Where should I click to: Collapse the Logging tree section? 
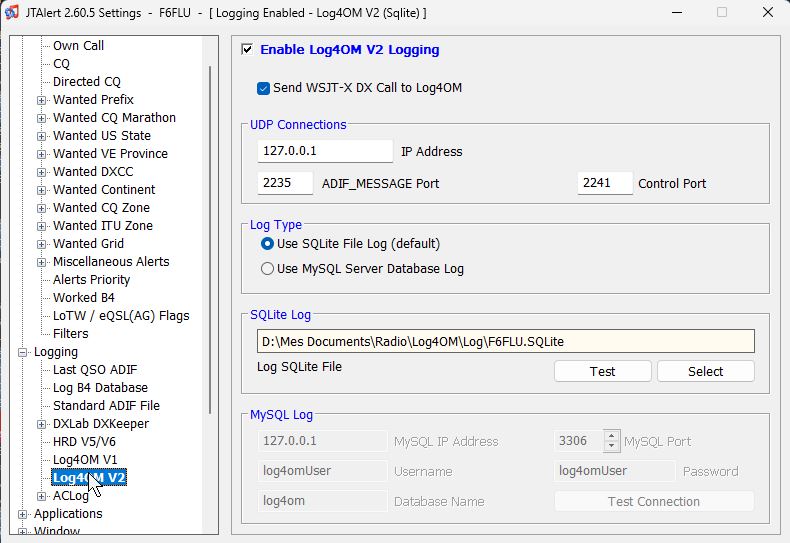click(23, 353)
